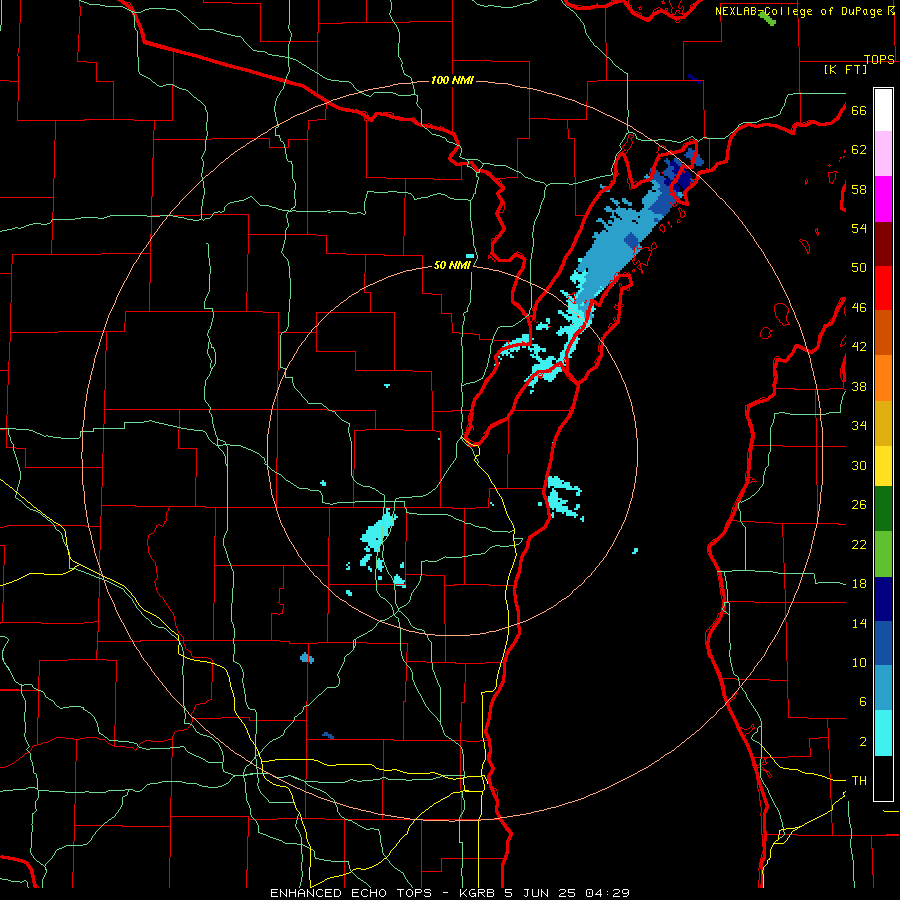Click the green echo speck below NEXLAB text
This screenshot has width=900, height=900.
[x=767, y=19]
